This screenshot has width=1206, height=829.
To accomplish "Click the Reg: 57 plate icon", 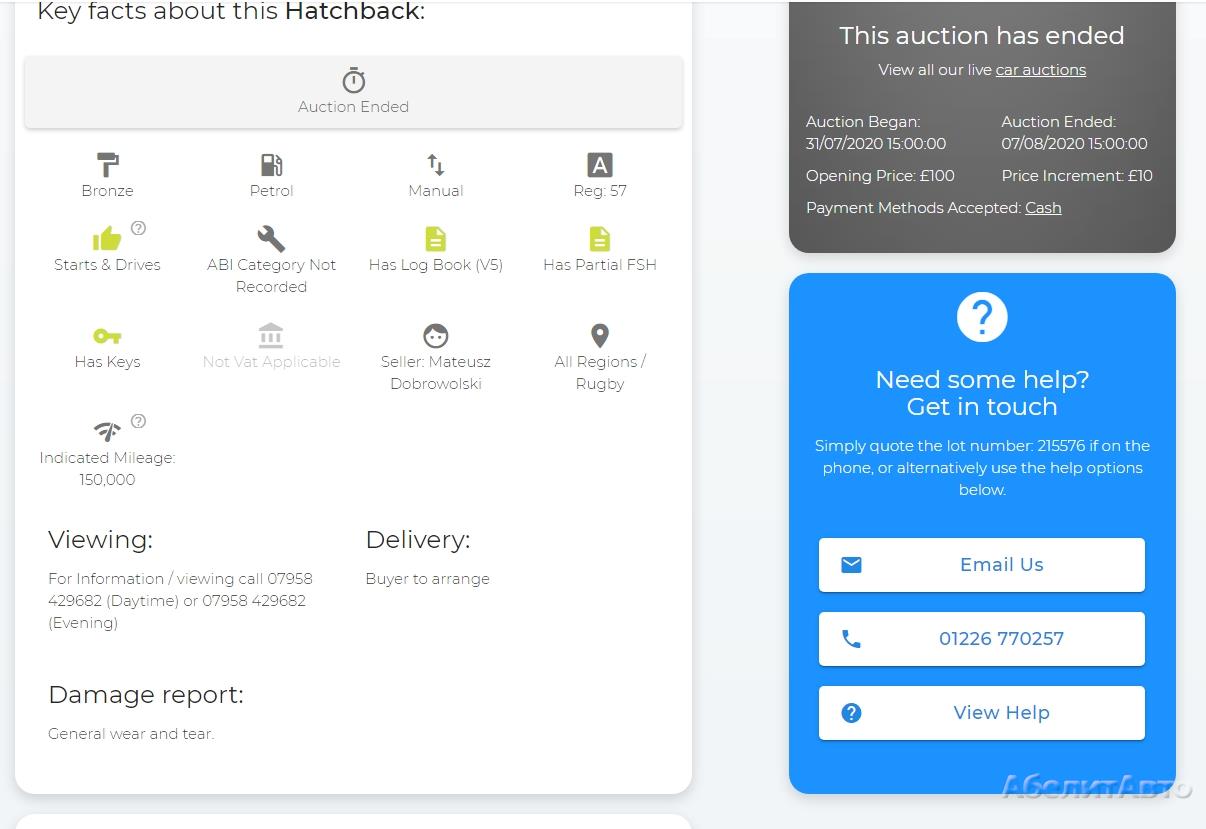I will [x=599, y=164].
